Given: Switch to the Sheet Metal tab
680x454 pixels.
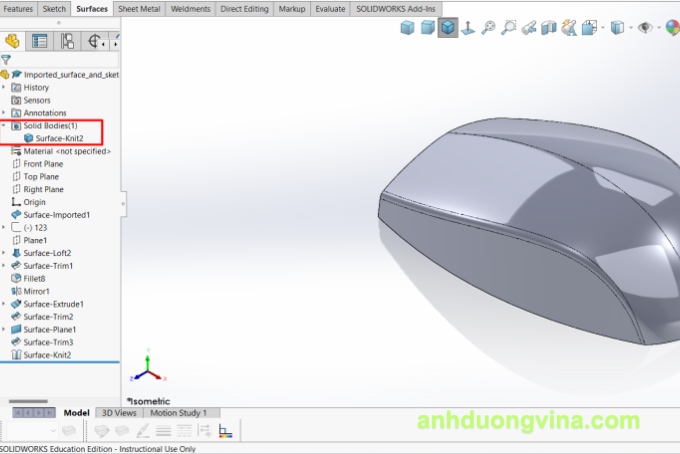Looking at the screenshot, I should tap(140, 8).
